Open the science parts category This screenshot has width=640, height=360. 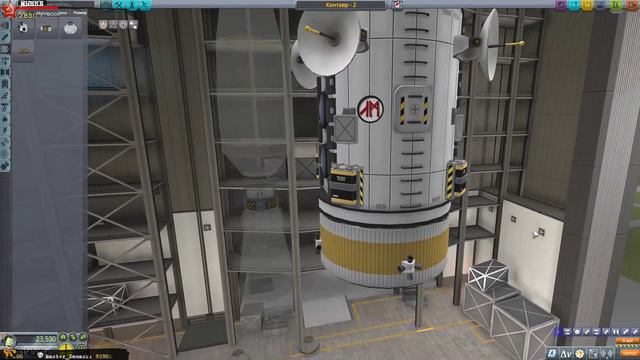click(5, 154)
